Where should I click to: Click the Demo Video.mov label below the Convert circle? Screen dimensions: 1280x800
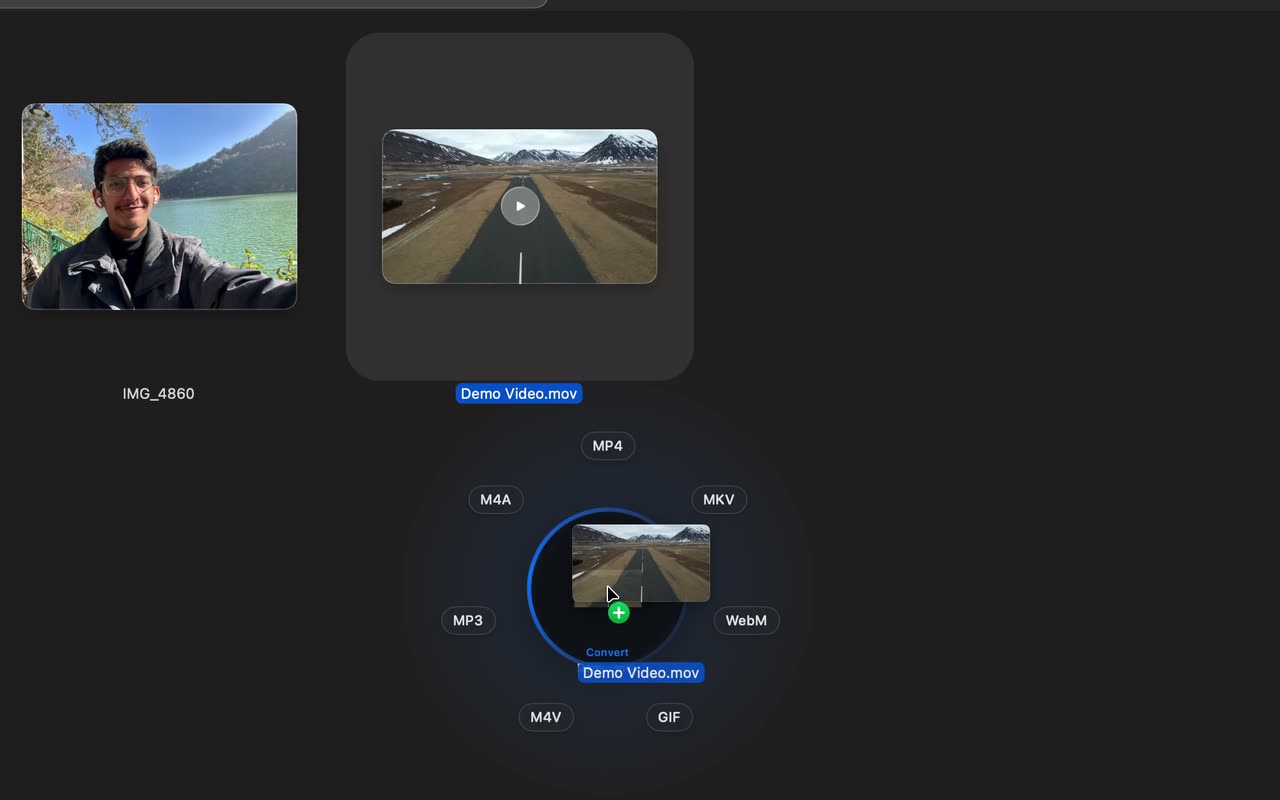641,673
